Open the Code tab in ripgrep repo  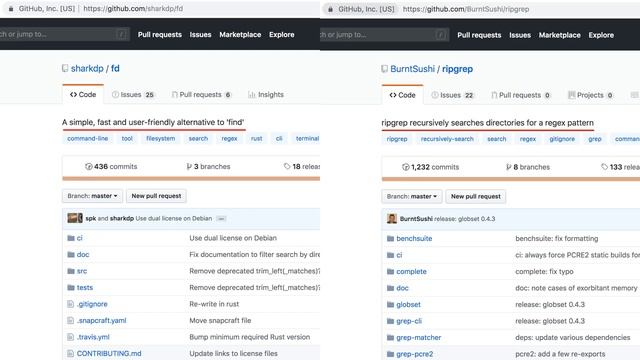click(x=402, y=95)
